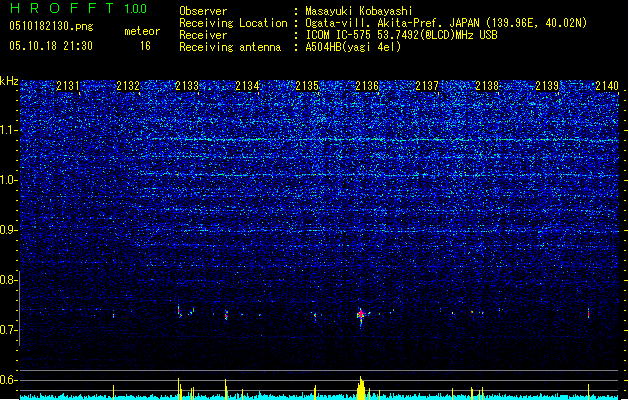Select the A504HB(yagi 4el) antenna text

353,47
